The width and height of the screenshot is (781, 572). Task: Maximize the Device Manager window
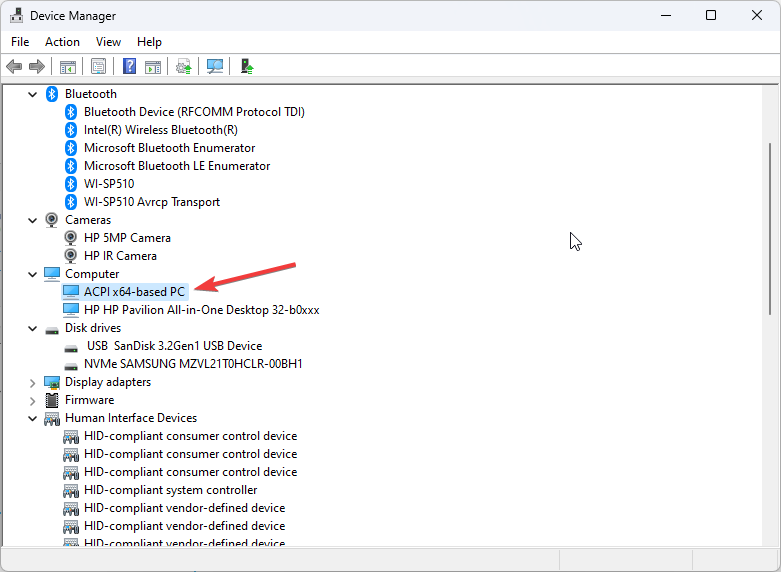(711, 15)
